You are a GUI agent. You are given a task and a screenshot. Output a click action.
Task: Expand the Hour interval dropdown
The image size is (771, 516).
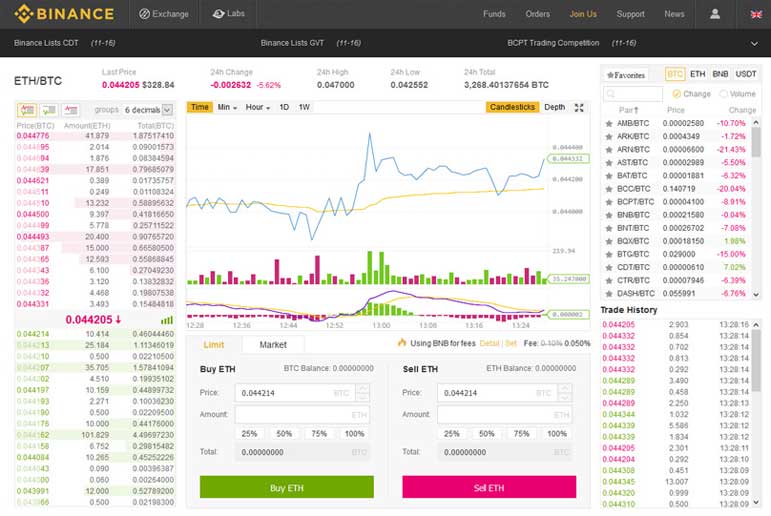click(x=258, y=107)
